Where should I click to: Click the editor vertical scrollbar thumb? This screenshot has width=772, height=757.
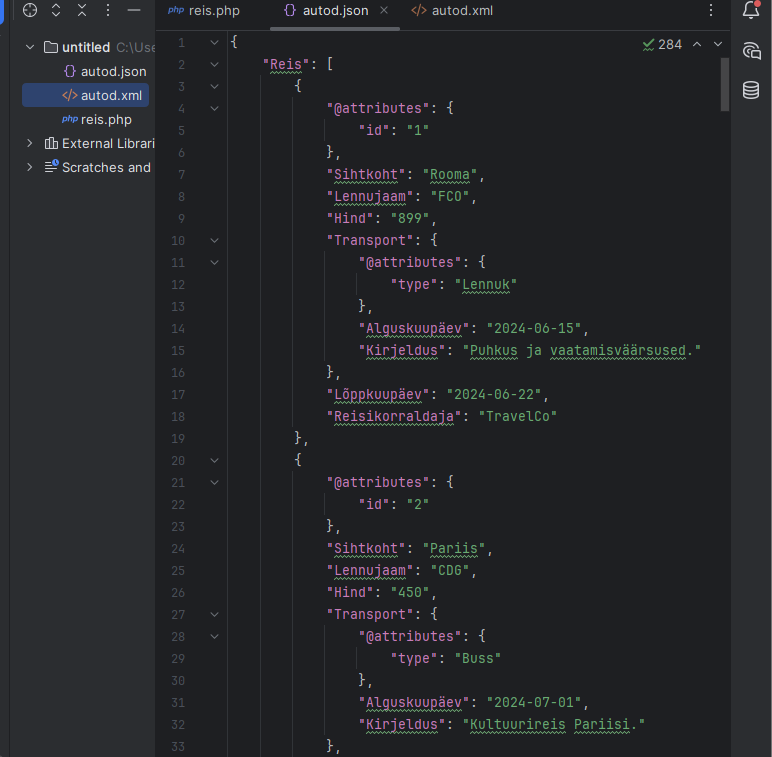pyautogui.click(x=725, y=85)
